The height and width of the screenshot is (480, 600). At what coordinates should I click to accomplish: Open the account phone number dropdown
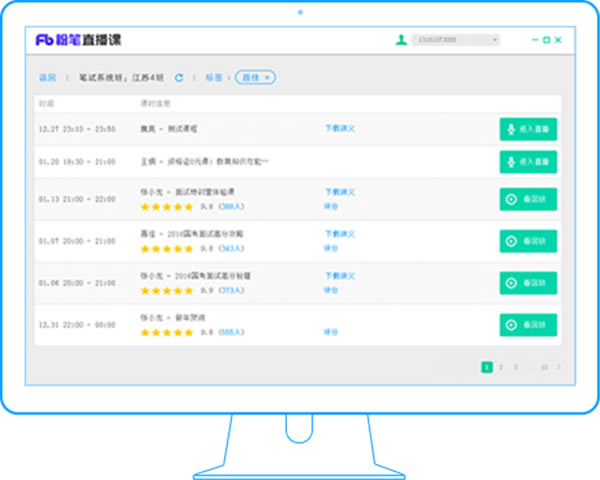point(494,40)
